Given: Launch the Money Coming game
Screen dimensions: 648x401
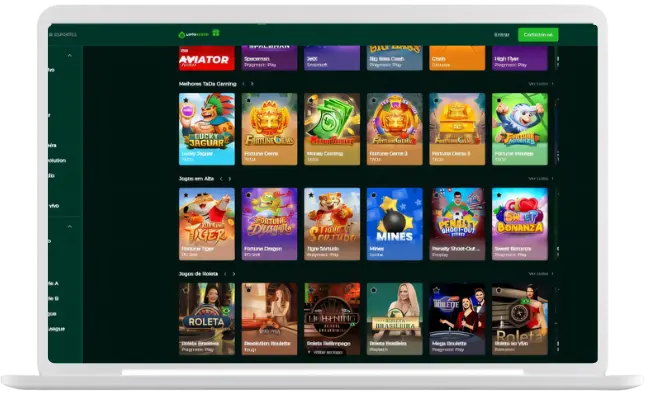Looking at the screenshot, I should [x=332, y=129].
